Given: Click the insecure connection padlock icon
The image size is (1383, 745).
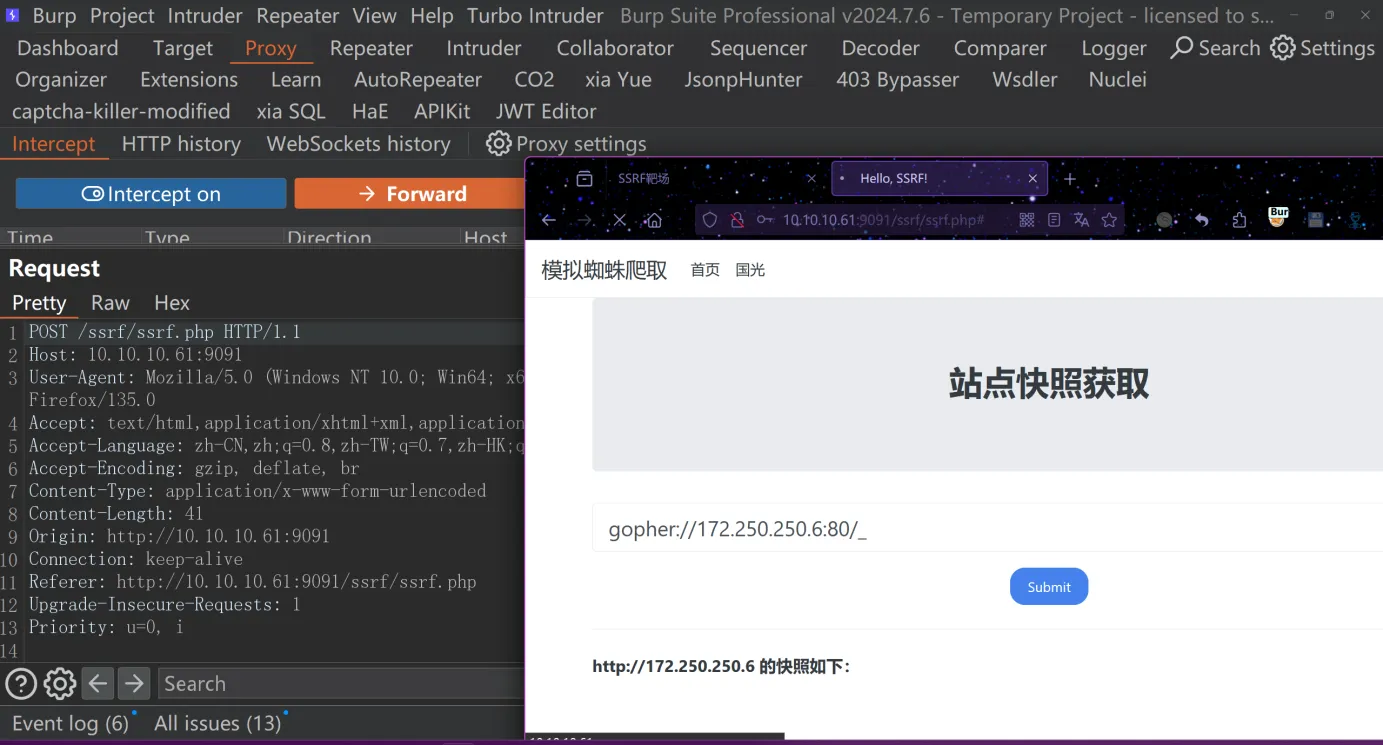Looking at the screenshot, I should (x=737, y=220).
